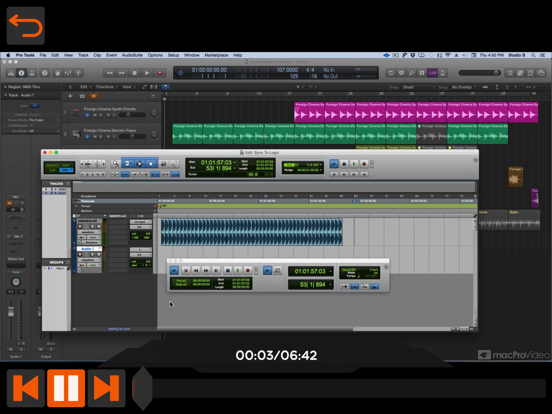Skip to the previous video chapter
Screen dimensions: 552x414
coord(26,388)
